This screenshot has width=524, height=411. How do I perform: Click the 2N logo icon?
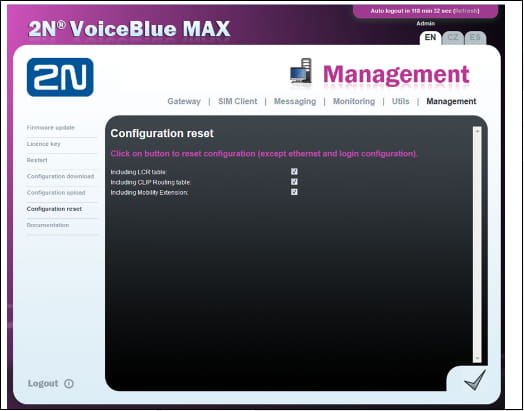point(60,77)
